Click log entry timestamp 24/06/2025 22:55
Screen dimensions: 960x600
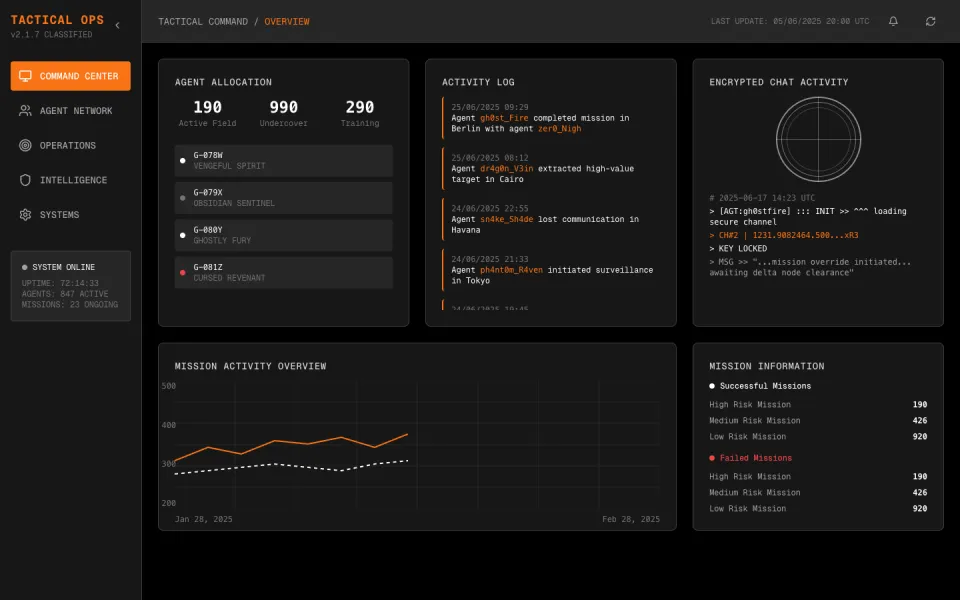[x=490, y=209]
